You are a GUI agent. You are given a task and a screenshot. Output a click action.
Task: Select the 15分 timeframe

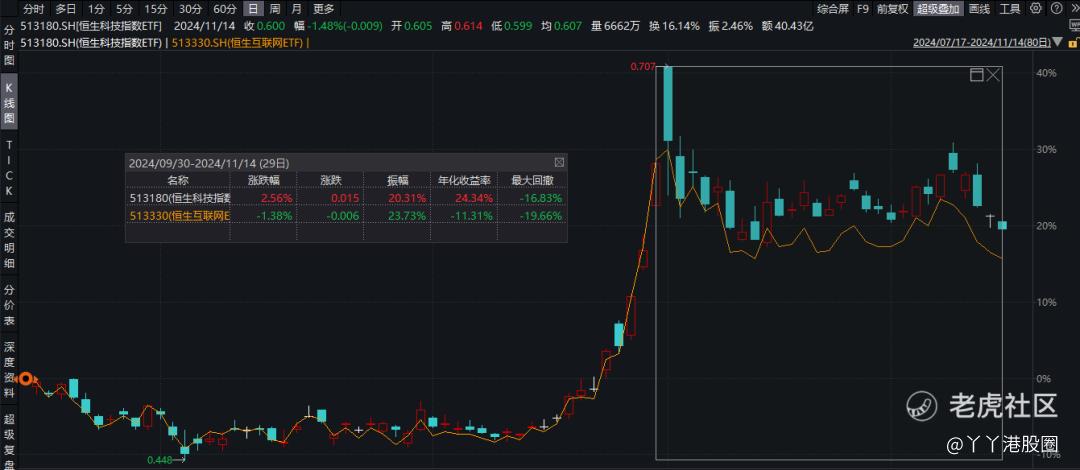click(156, 9)
